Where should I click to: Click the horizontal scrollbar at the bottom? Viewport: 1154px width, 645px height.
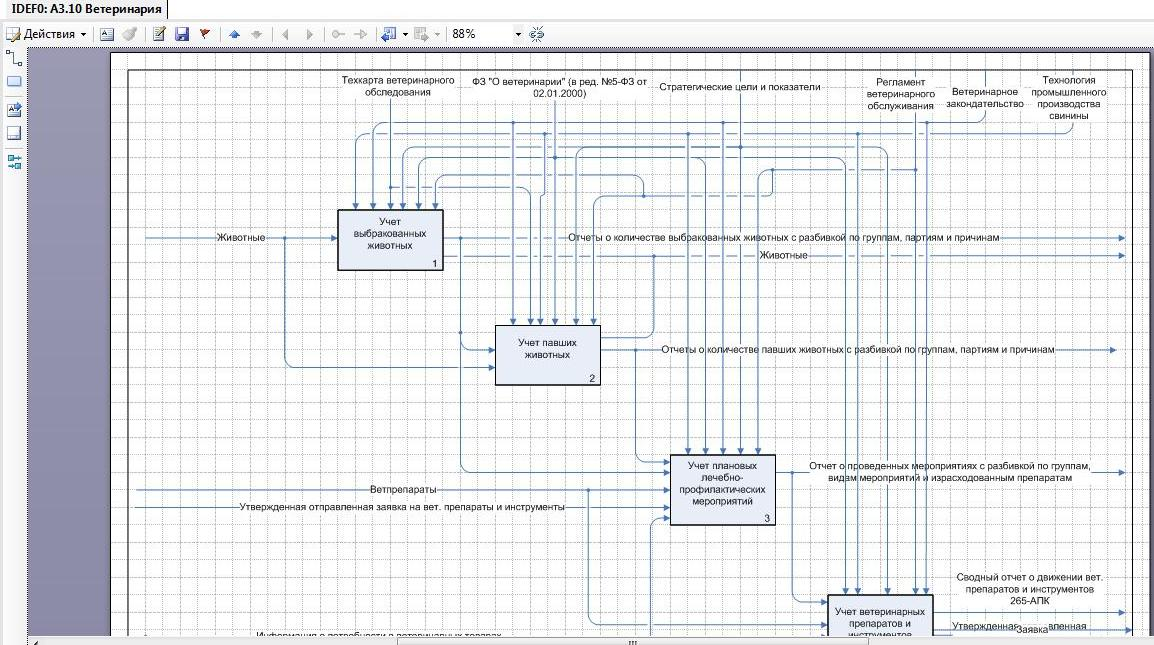point(632,641)
